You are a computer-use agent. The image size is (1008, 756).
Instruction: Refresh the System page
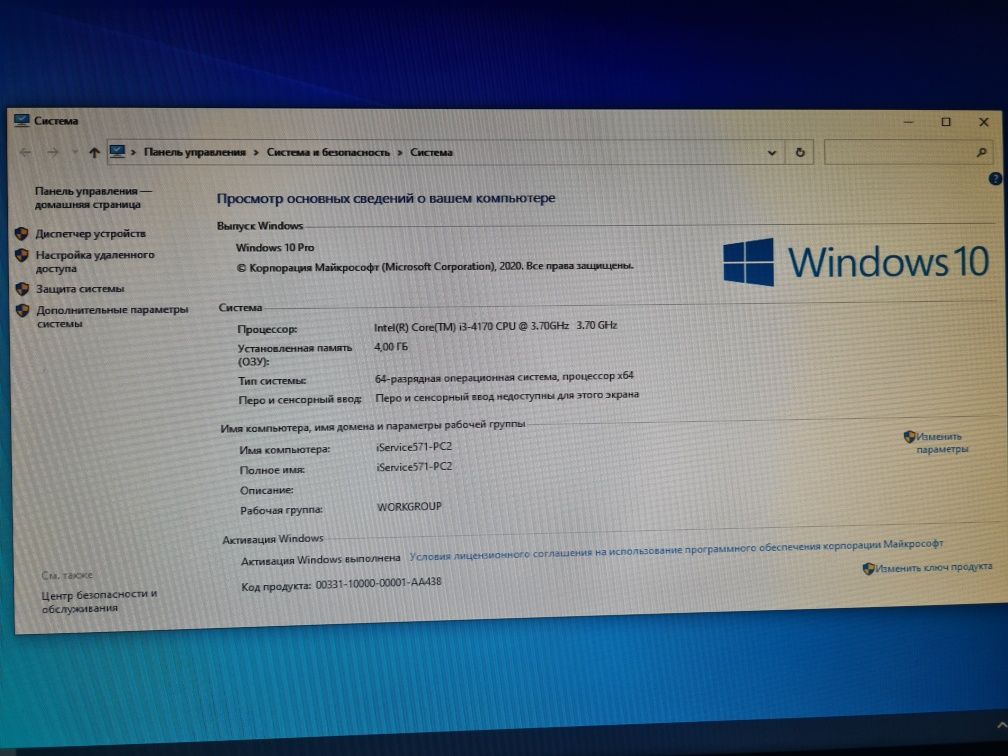[800, 152]
